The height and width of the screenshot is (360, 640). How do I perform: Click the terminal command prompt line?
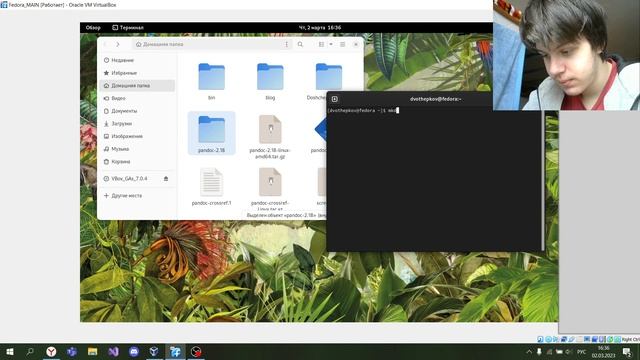pos(363,110)
